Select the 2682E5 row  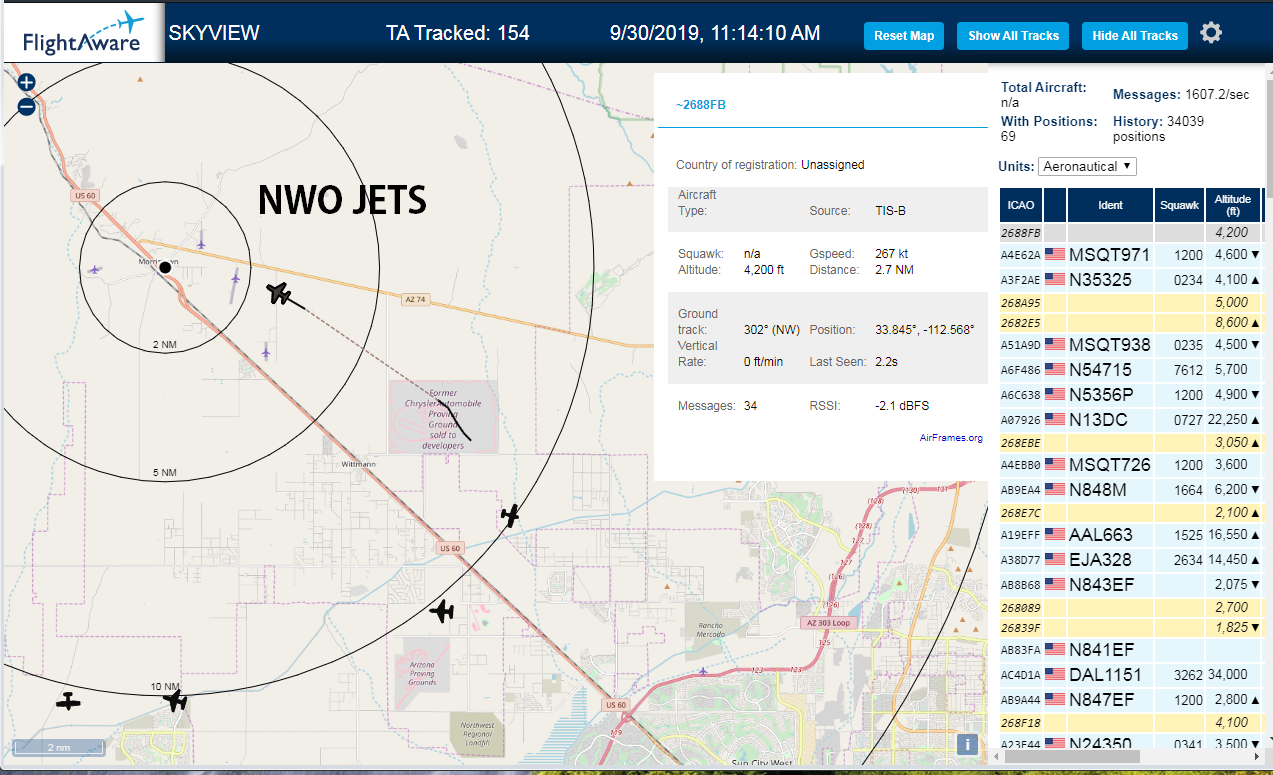[x=1130, y=323]
